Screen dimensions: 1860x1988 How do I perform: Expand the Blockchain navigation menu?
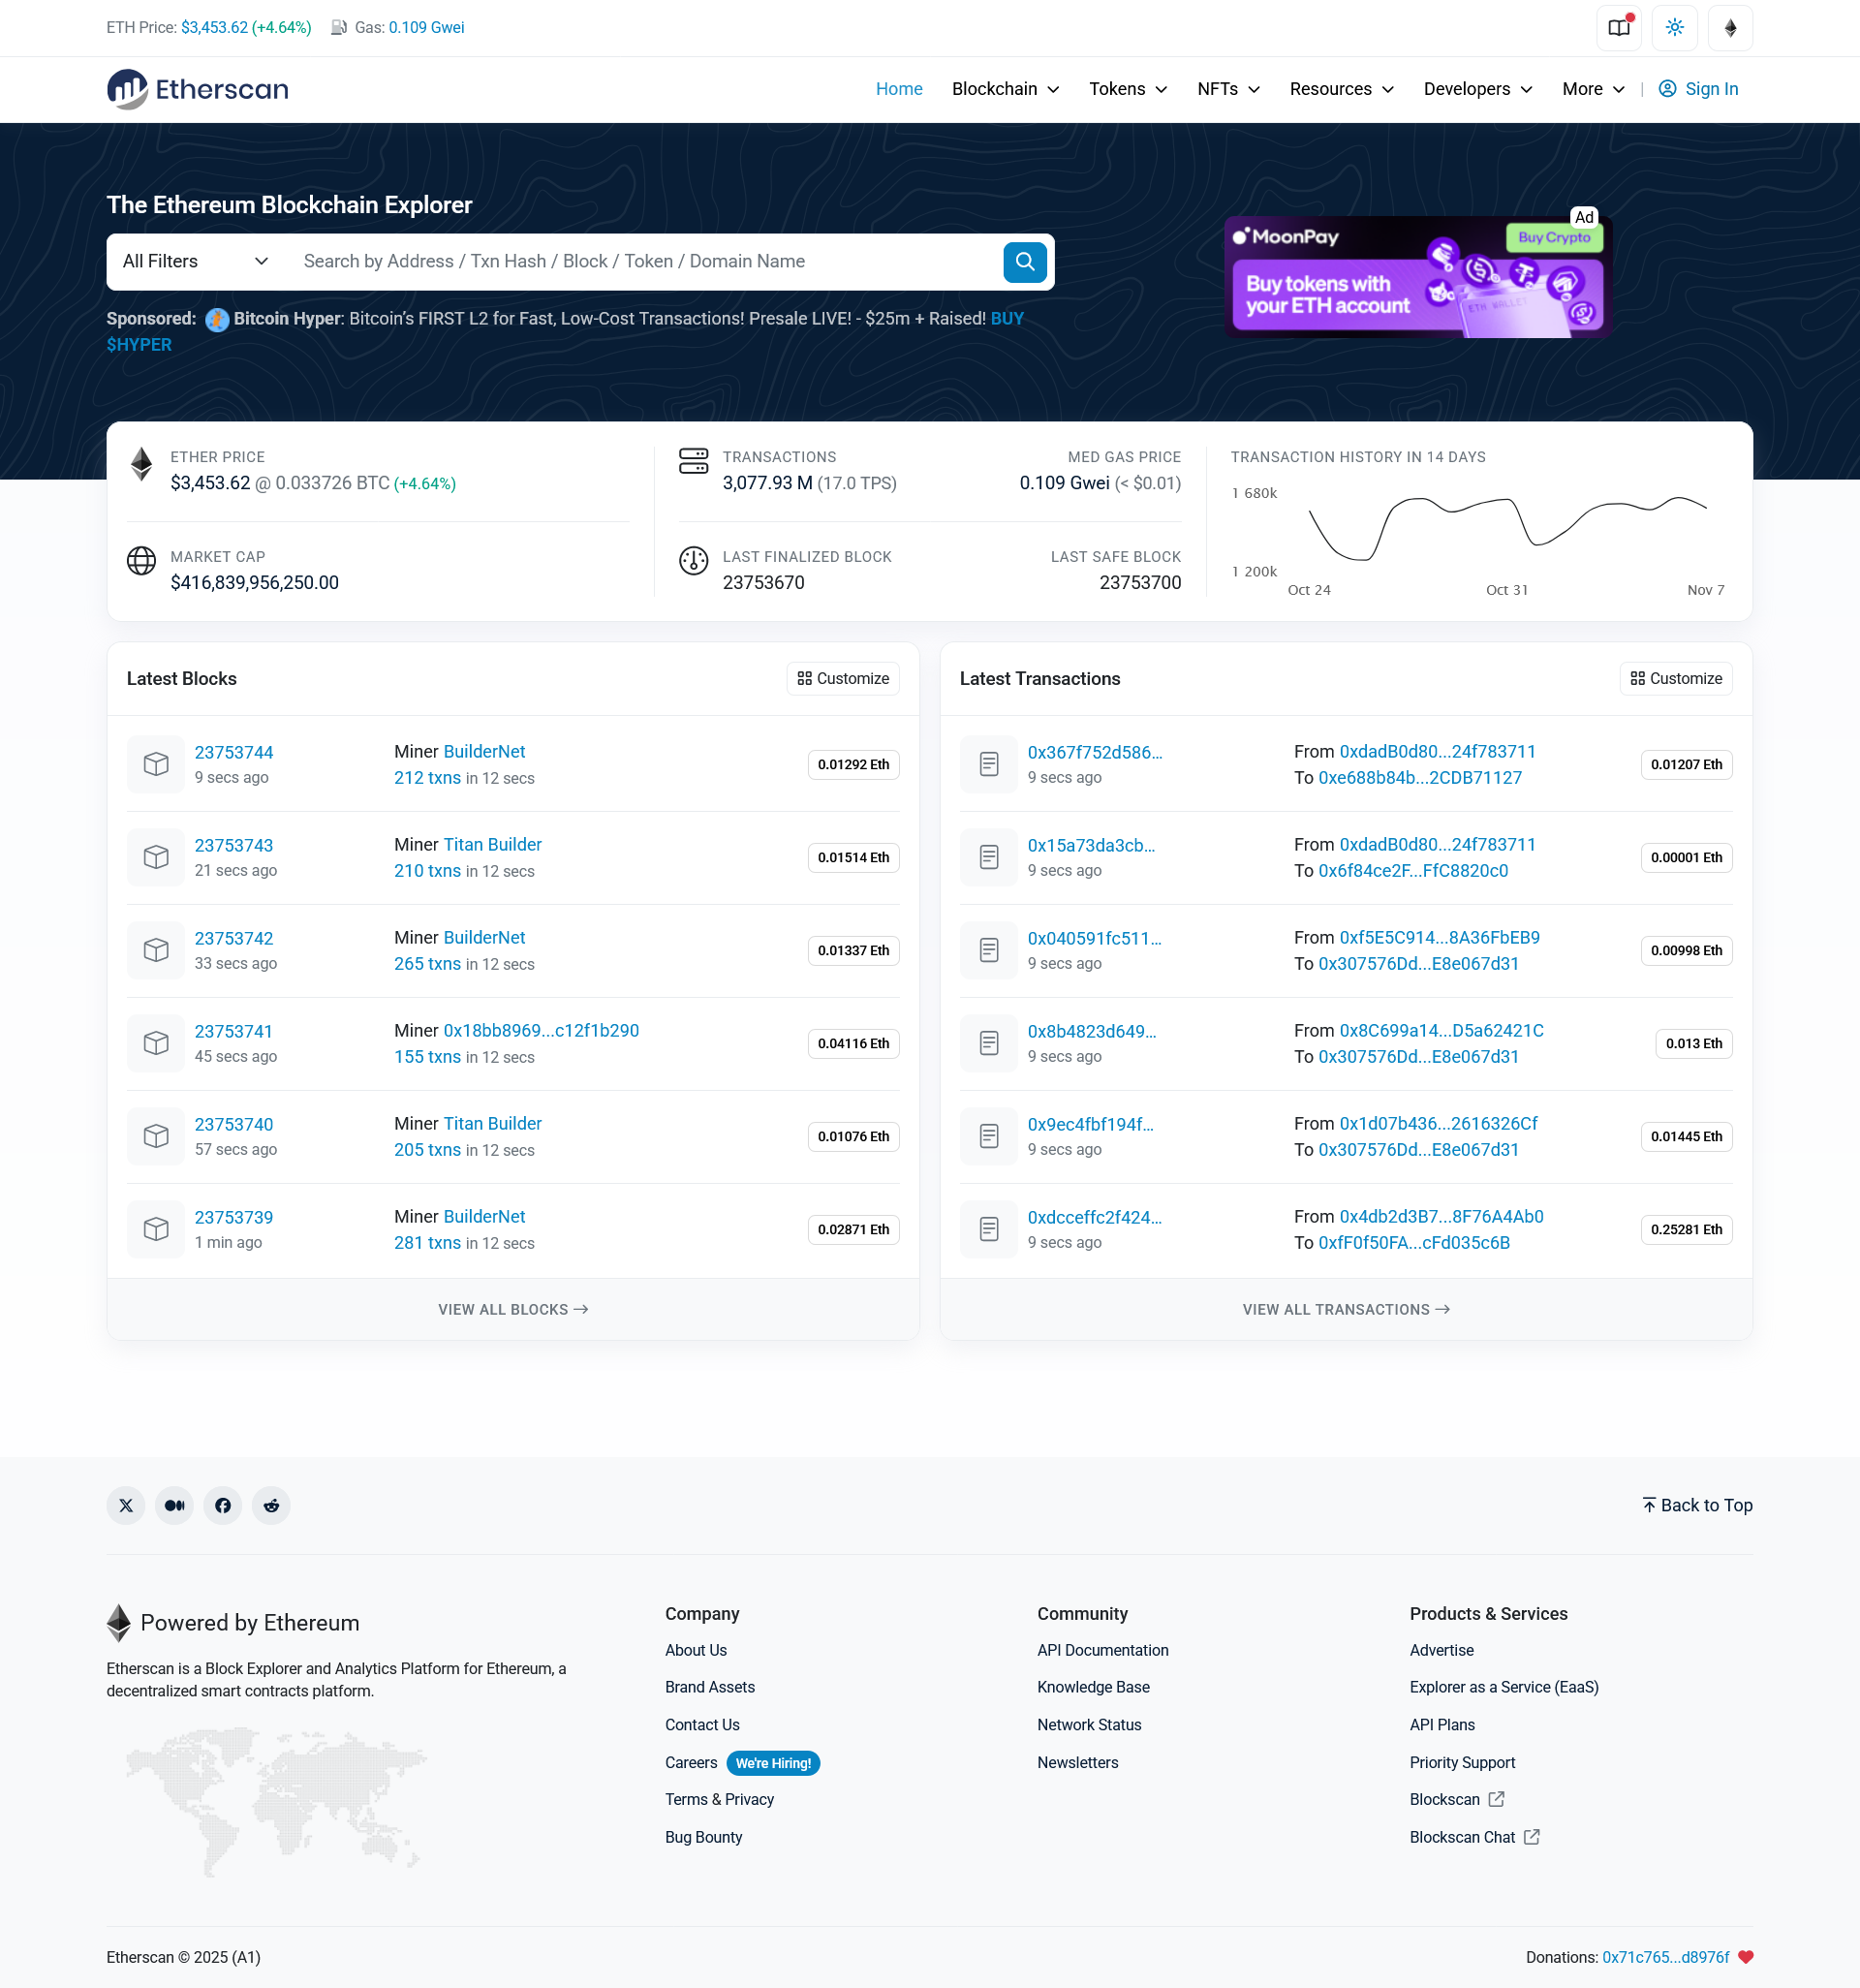coord(1004,89)
